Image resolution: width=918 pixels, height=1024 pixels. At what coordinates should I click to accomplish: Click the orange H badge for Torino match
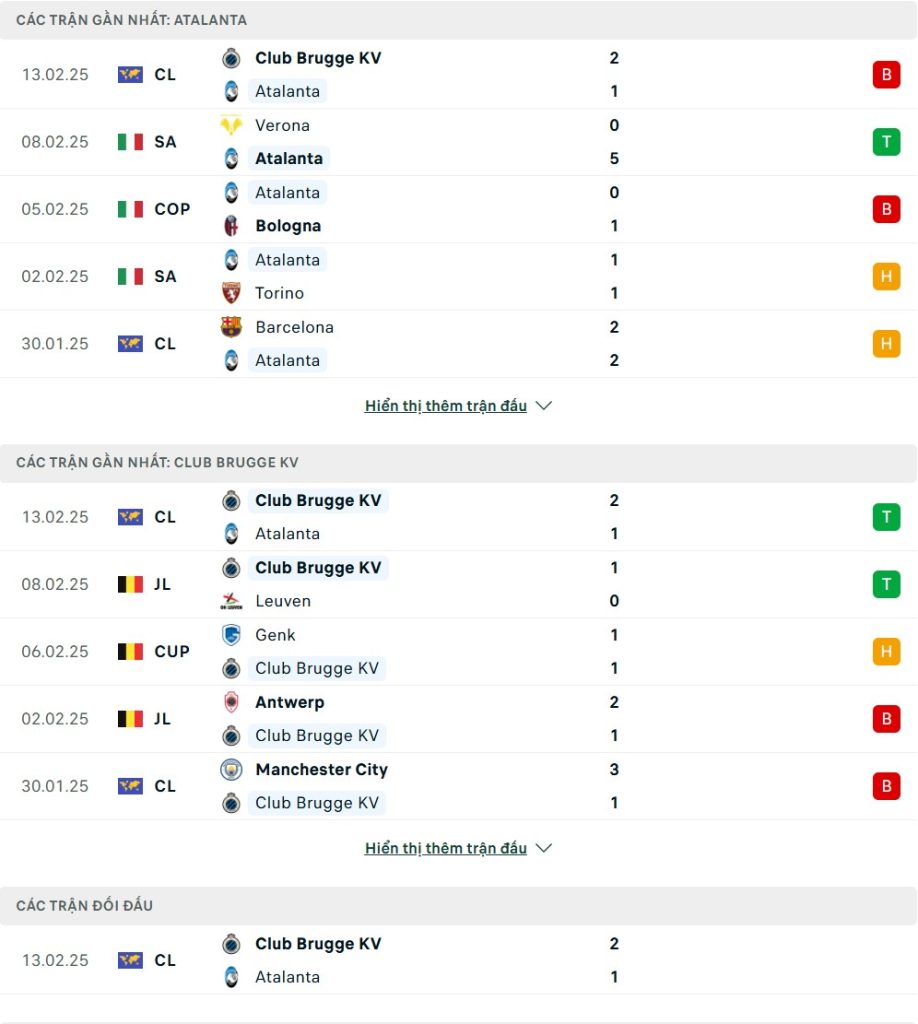[886, 276]
